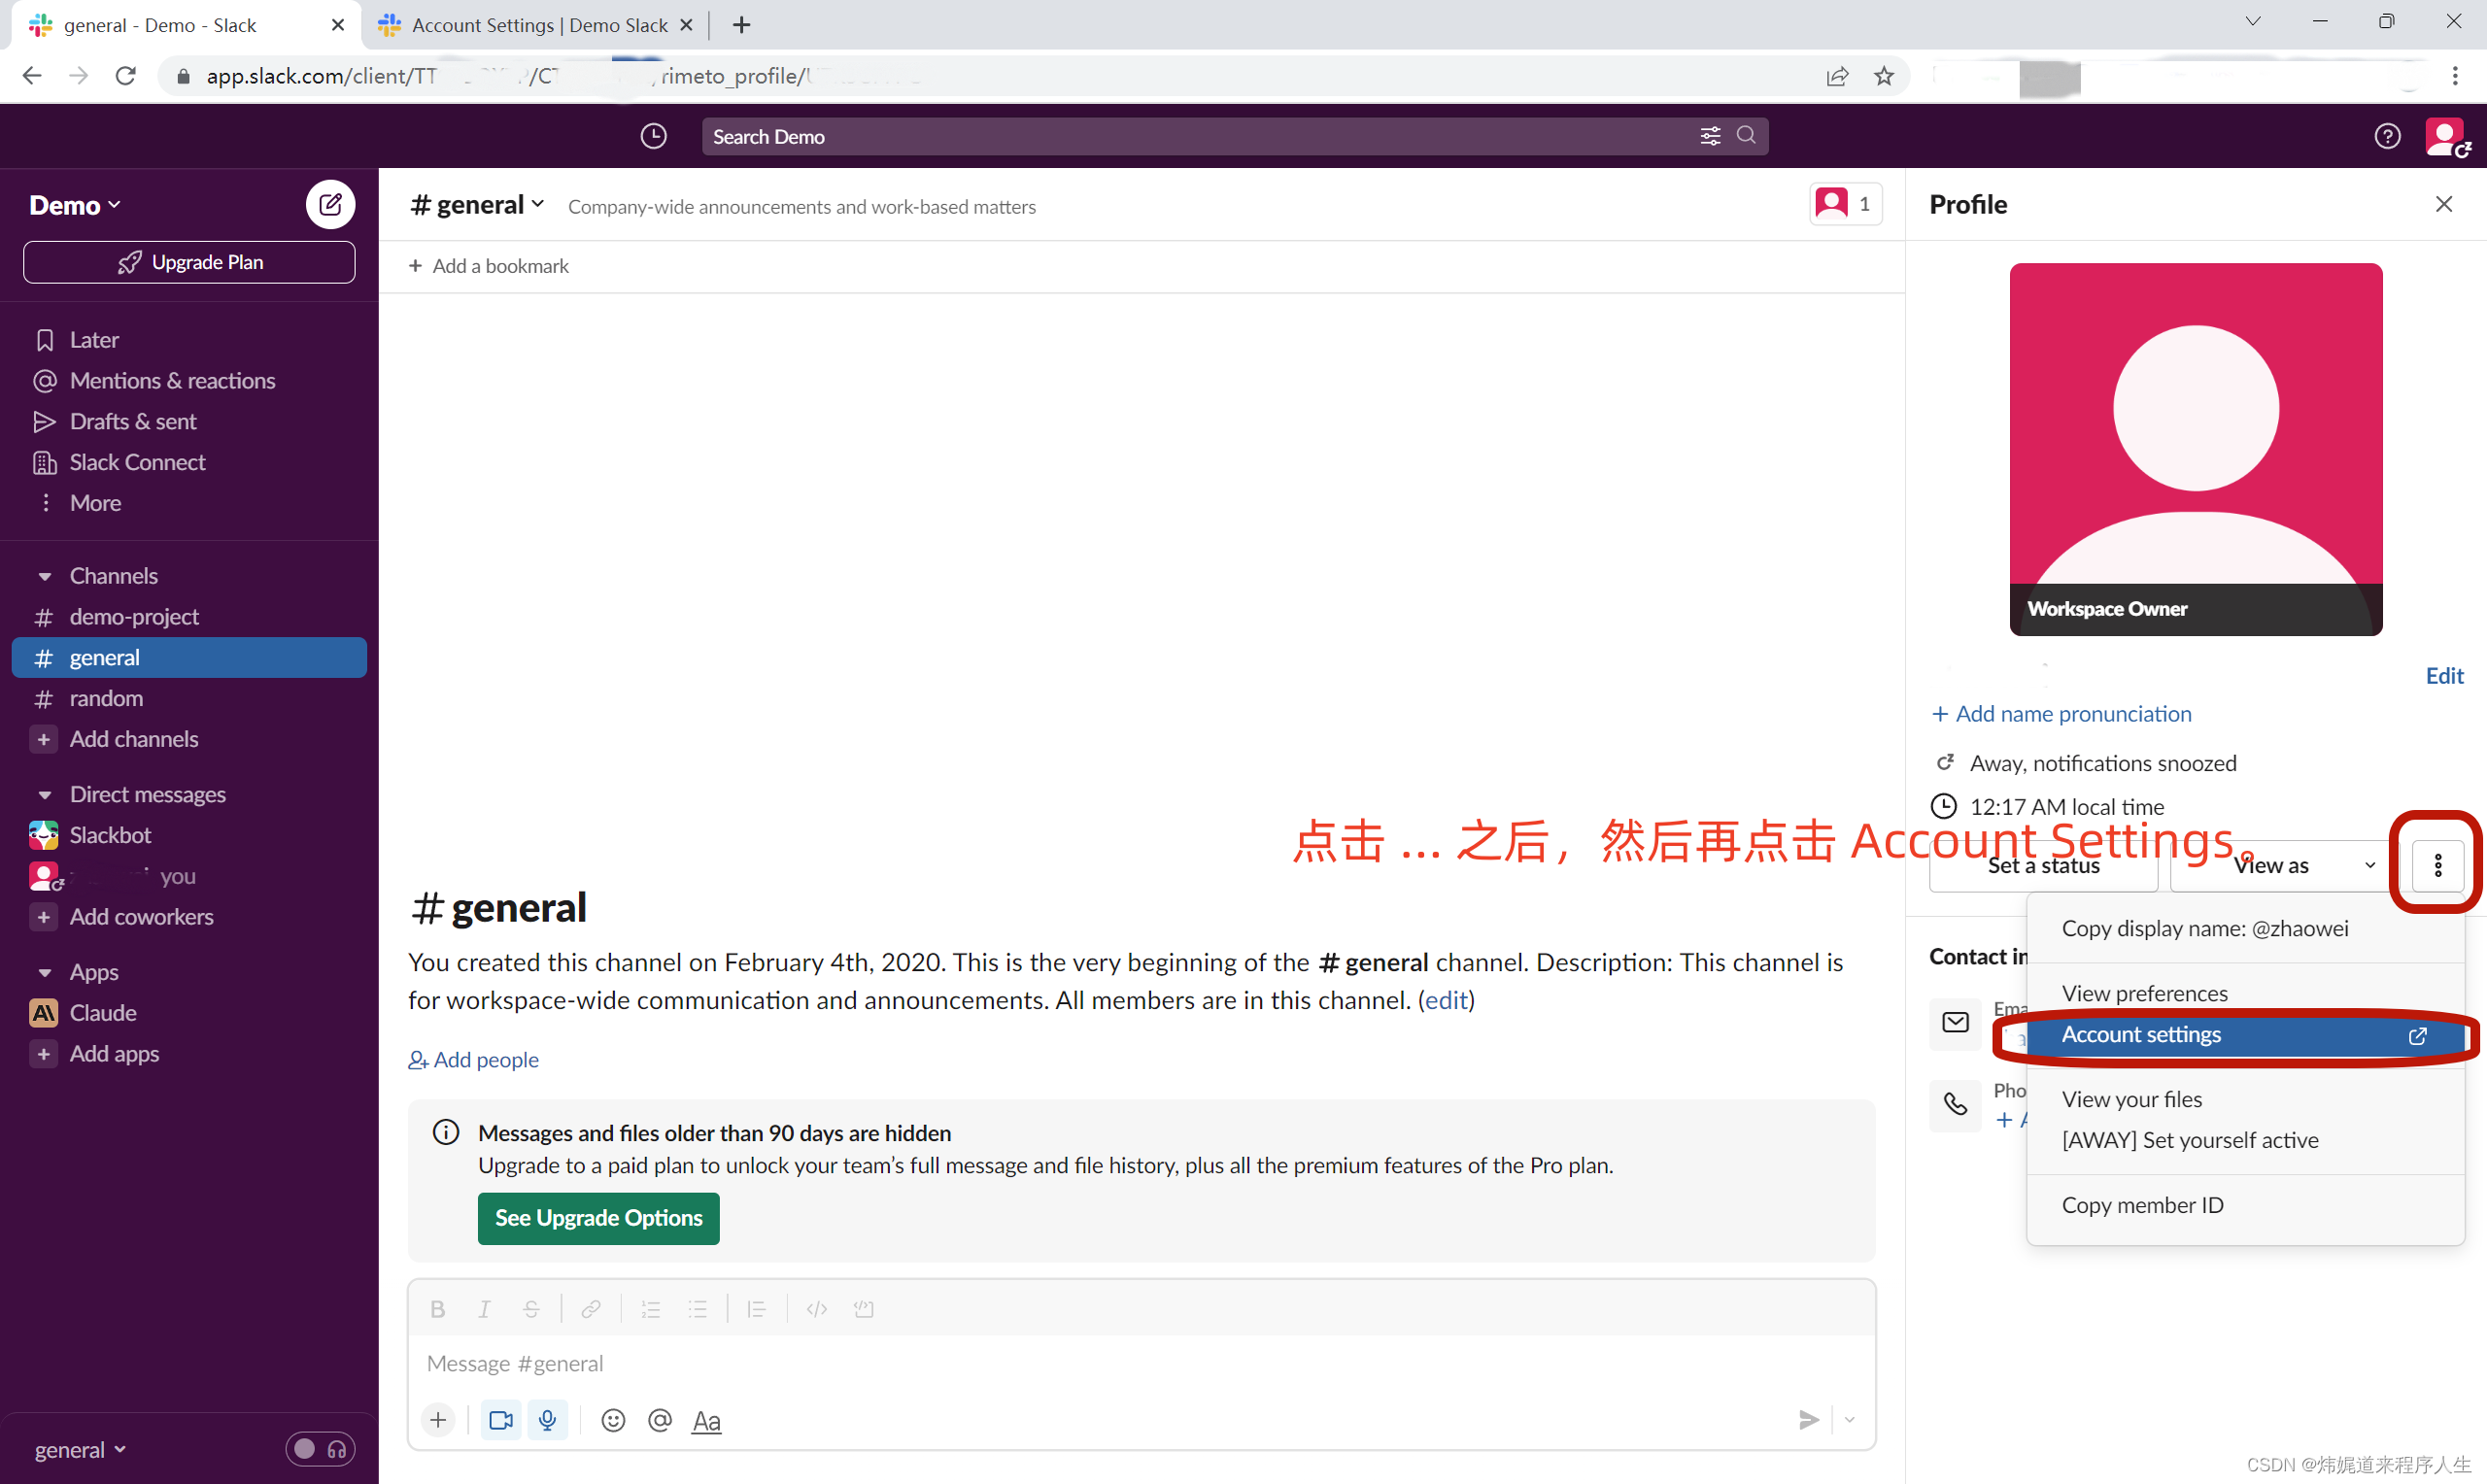Open the help question mark icon
Image resolution: width=2487 pixels, height=1484 pixels.
pos(2387,136)
